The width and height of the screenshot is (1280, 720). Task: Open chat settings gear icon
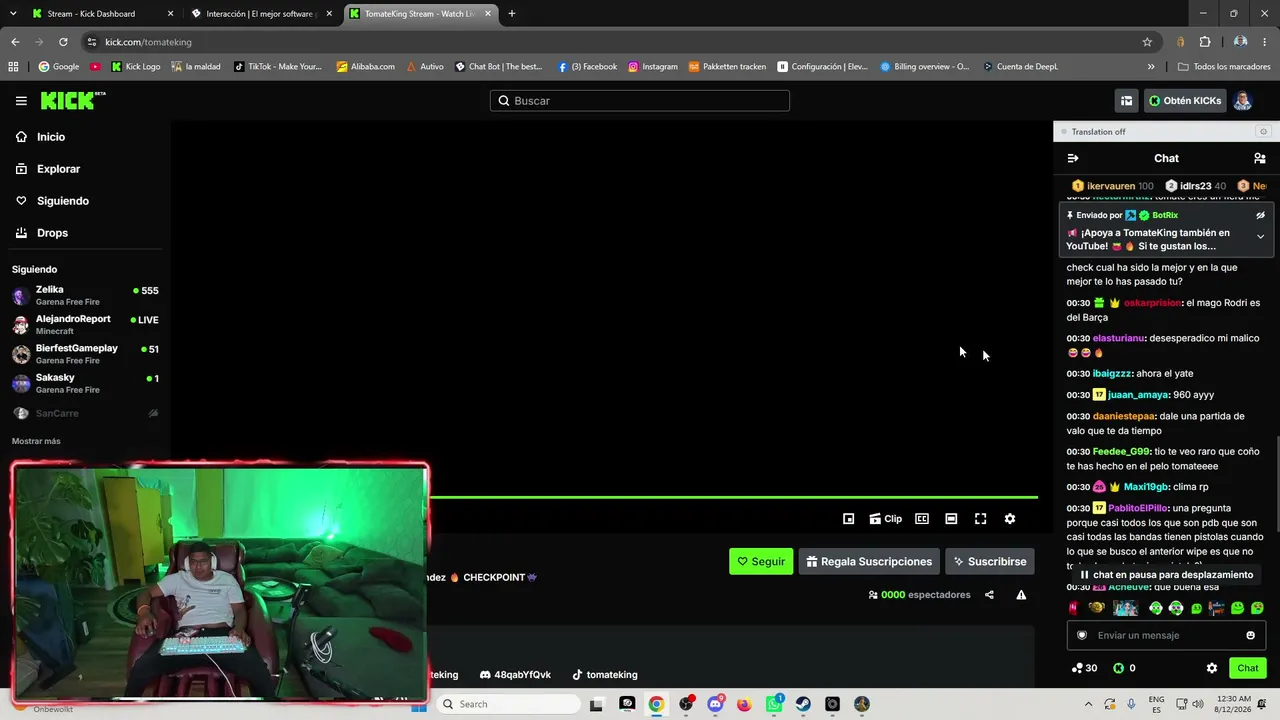pos(1212,668)
